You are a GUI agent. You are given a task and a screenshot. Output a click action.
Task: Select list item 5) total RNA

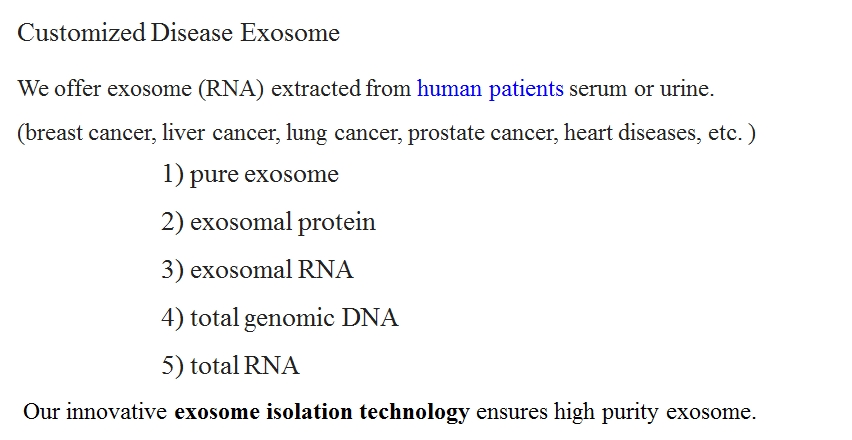(230, 365)
